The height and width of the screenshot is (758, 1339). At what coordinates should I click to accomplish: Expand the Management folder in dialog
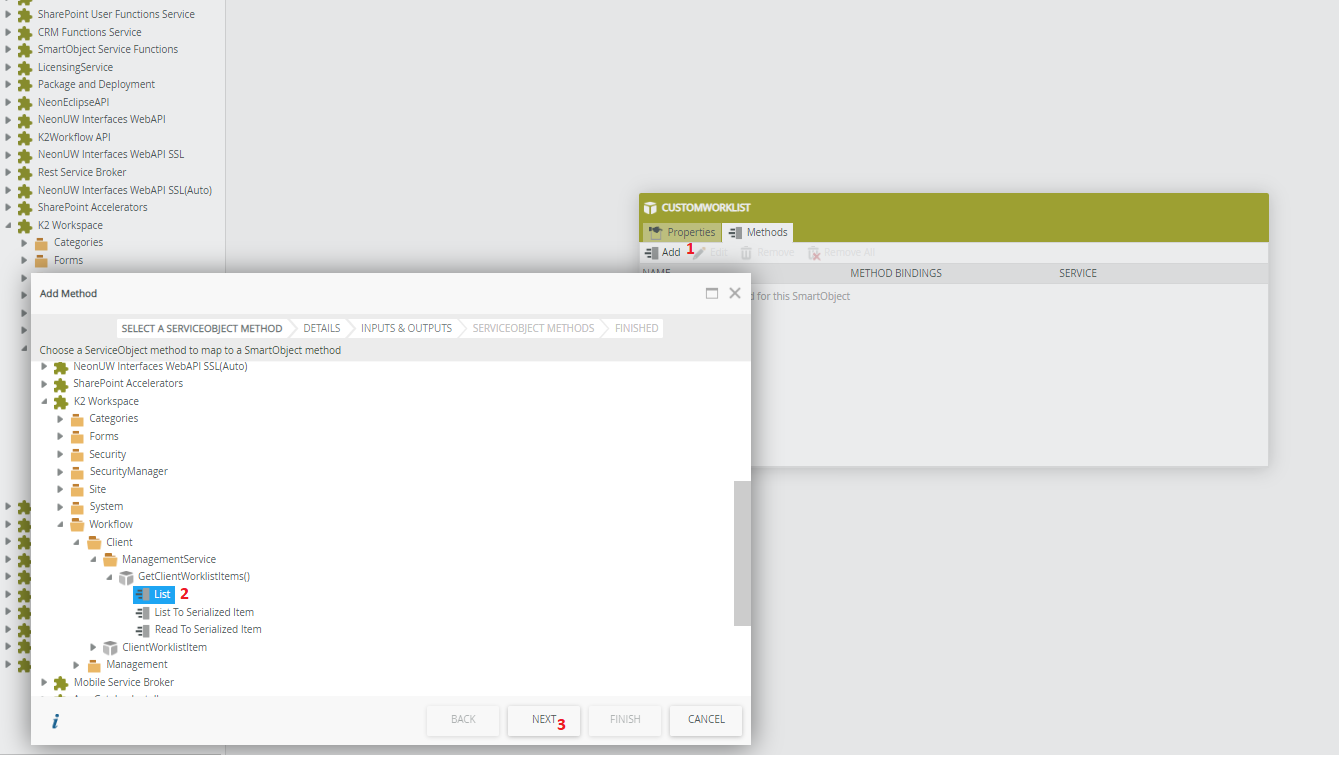click(x=77, y=665)
